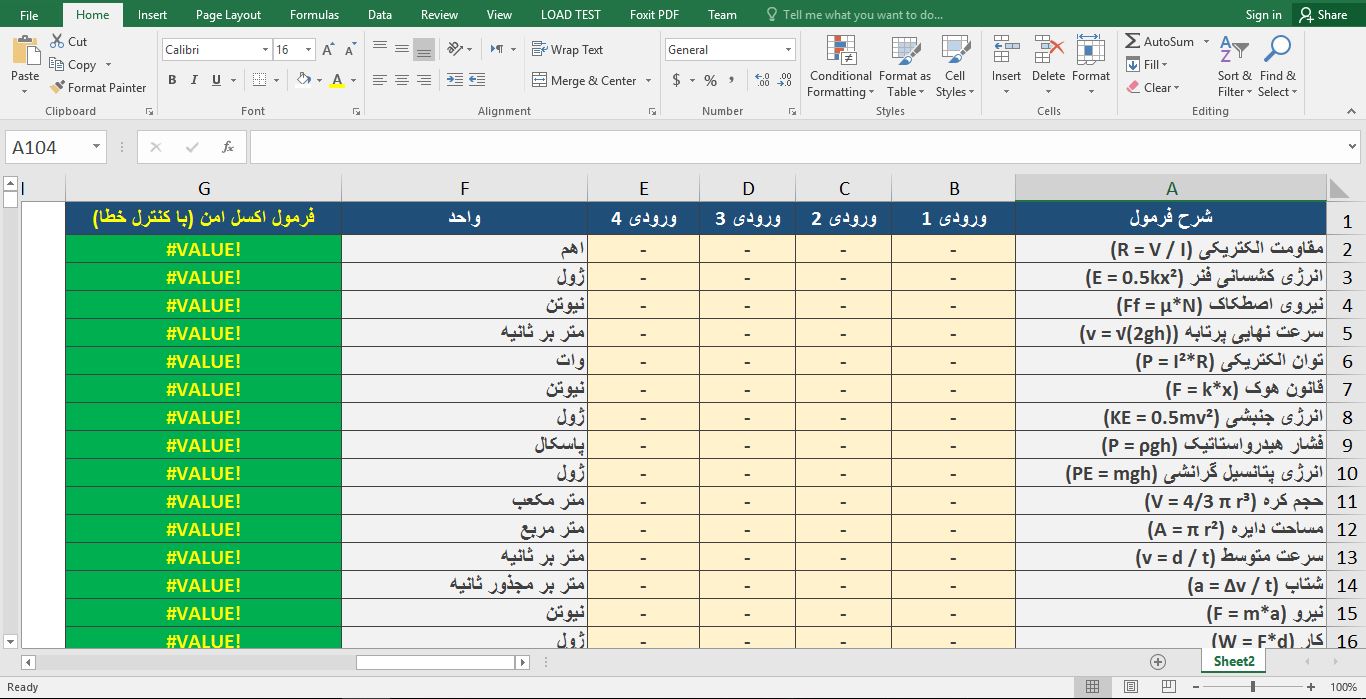Apply Percent Style format

710,80
